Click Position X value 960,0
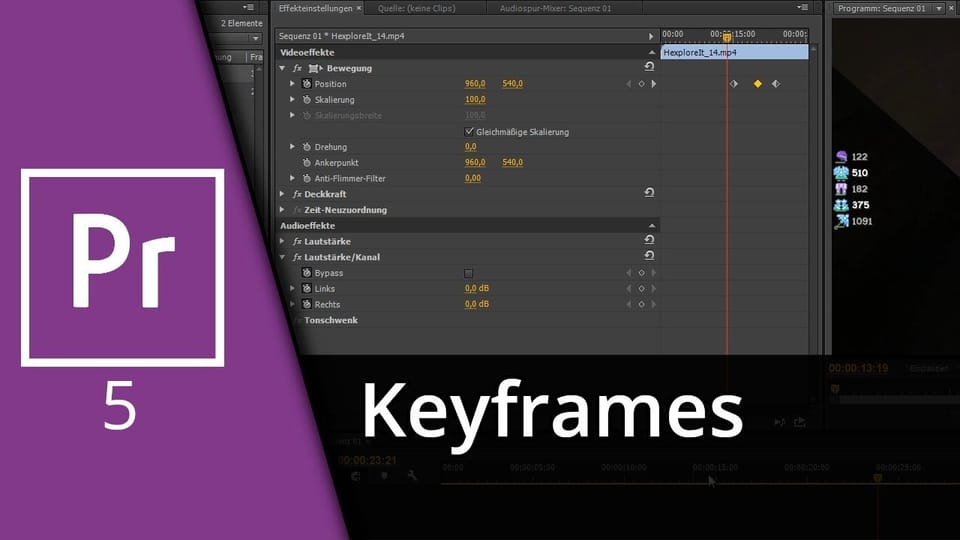The width and height of the screenshot is (960, 540). click(475, 84)
